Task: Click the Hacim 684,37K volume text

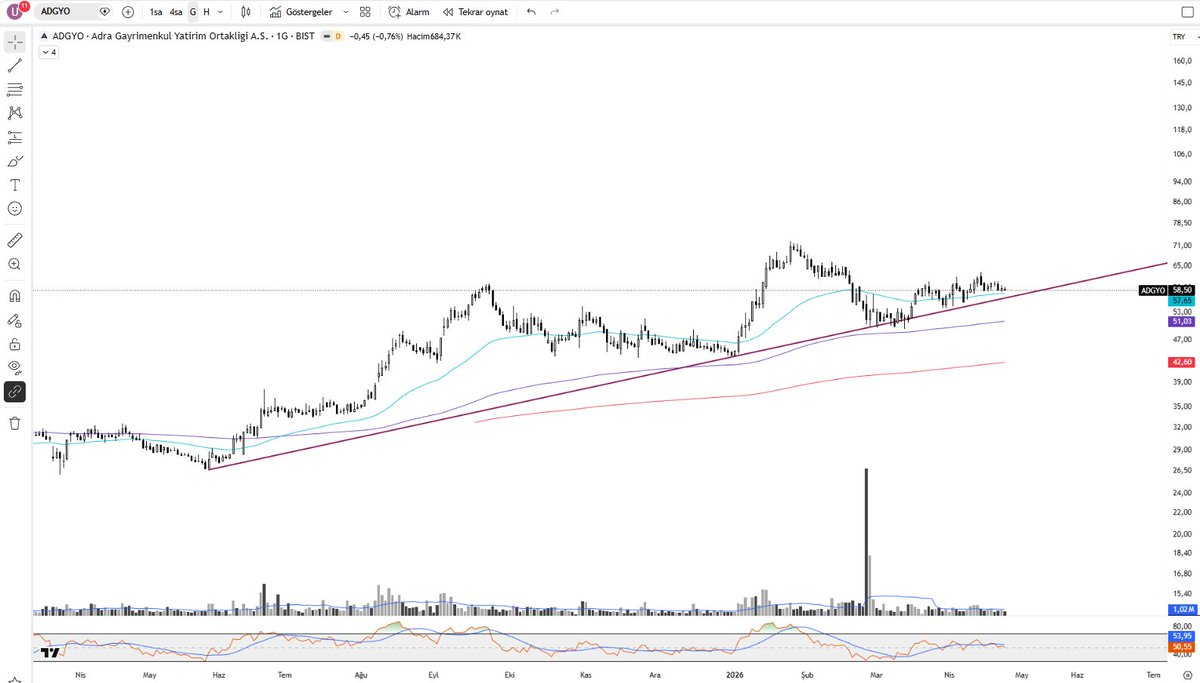Action: tap(432, 36)
